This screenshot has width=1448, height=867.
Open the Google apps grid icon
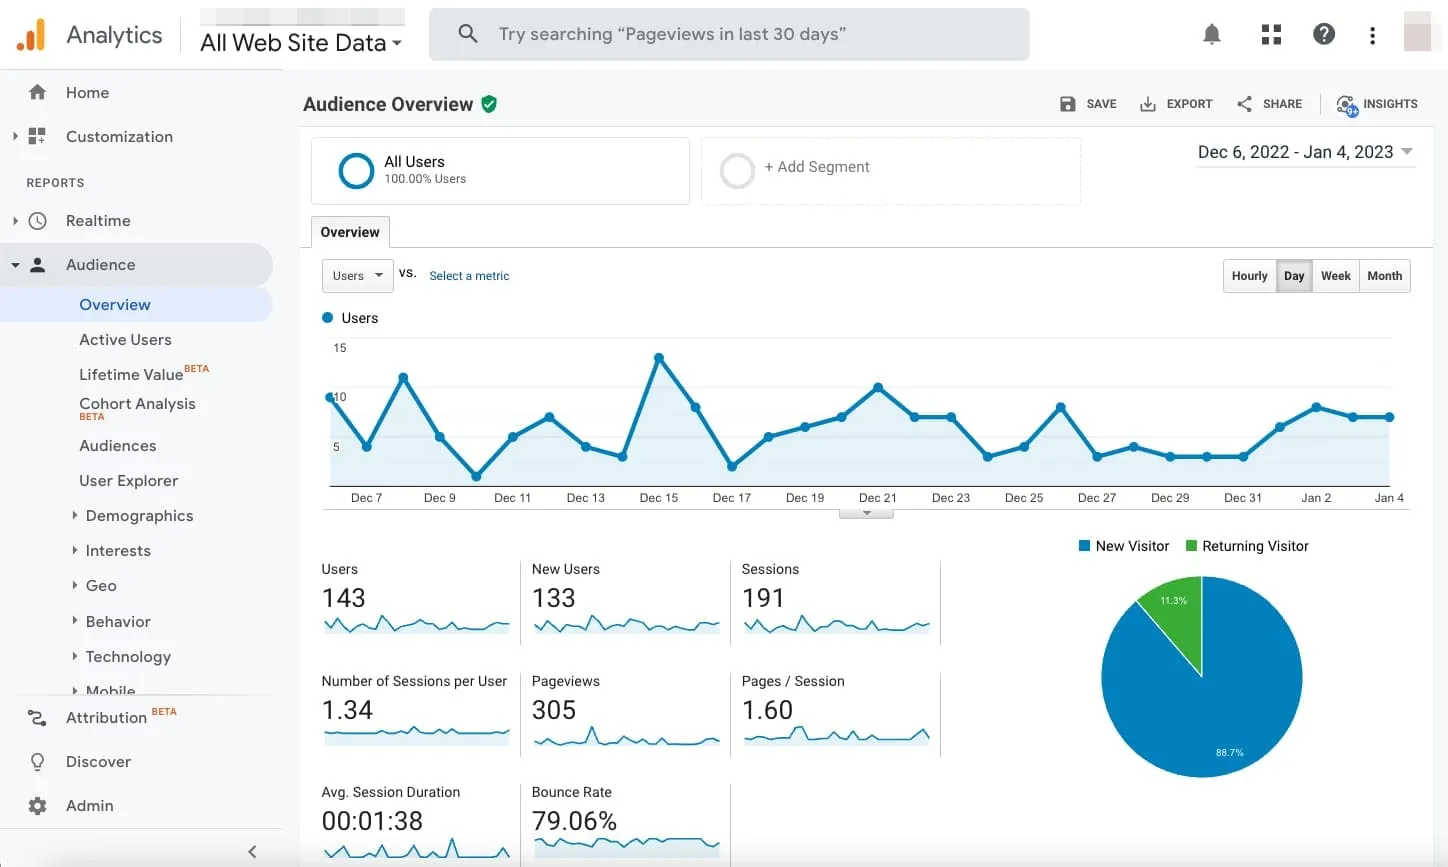point(1270,33)
